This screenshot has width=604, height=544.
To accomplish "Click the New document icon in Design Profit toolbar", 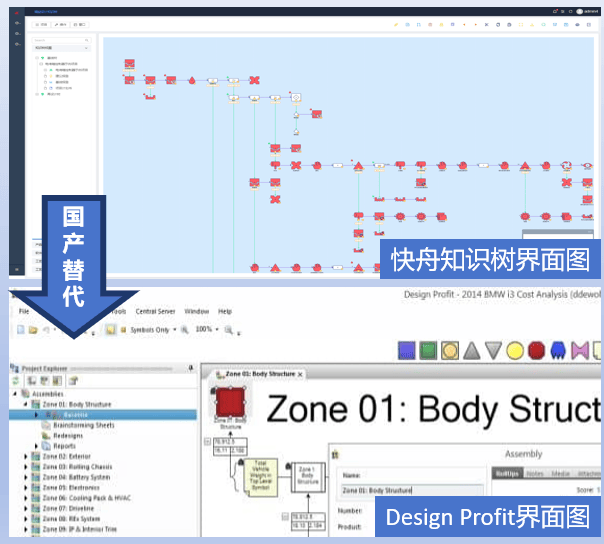I will click(21, 329).
